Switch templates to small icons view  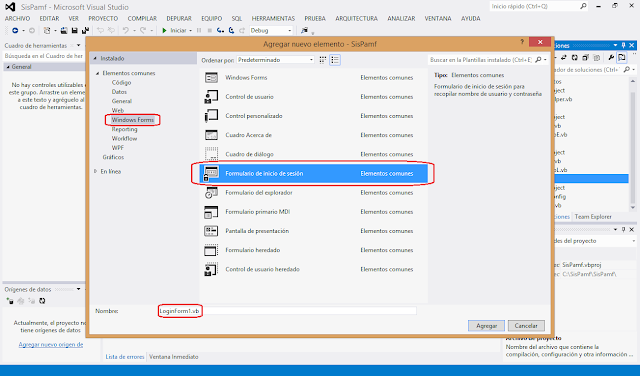tap(322, 60)
